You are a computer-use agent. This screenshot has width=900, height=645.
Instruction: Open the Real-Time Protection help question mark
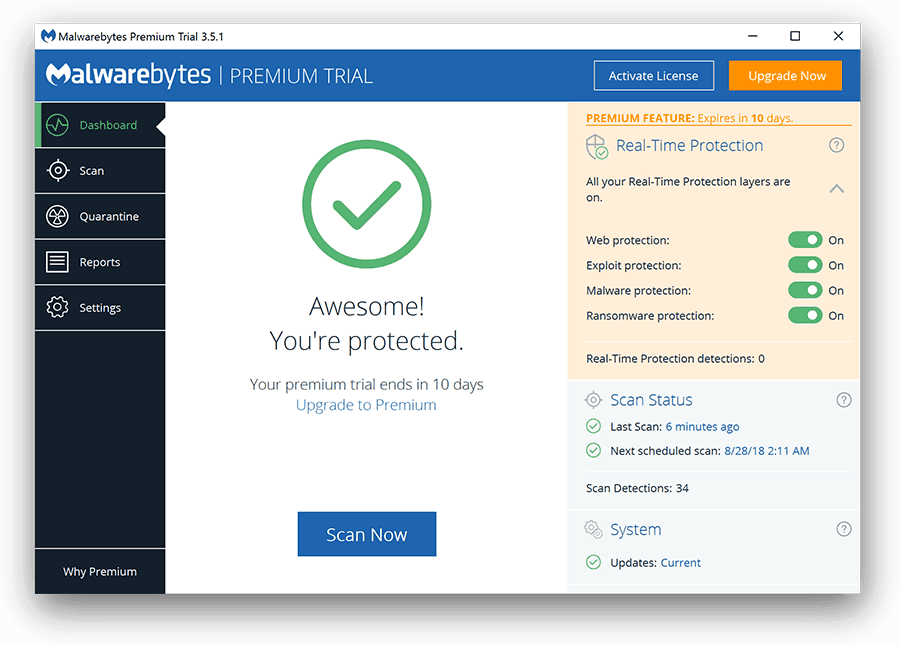tap(837, 145)
